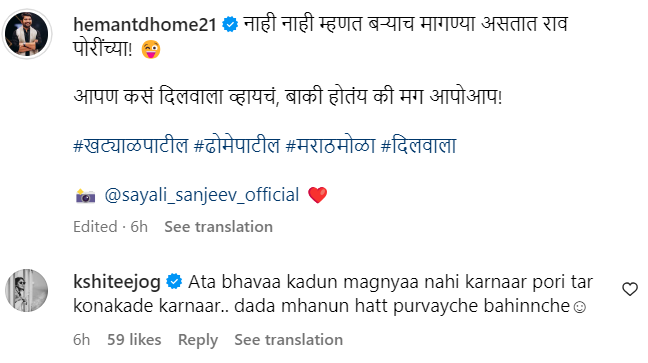Viewport: 648px width, 363px height.
Task: Like kshiteejog's comment with heart icon
Action: [x=630, y=289]
